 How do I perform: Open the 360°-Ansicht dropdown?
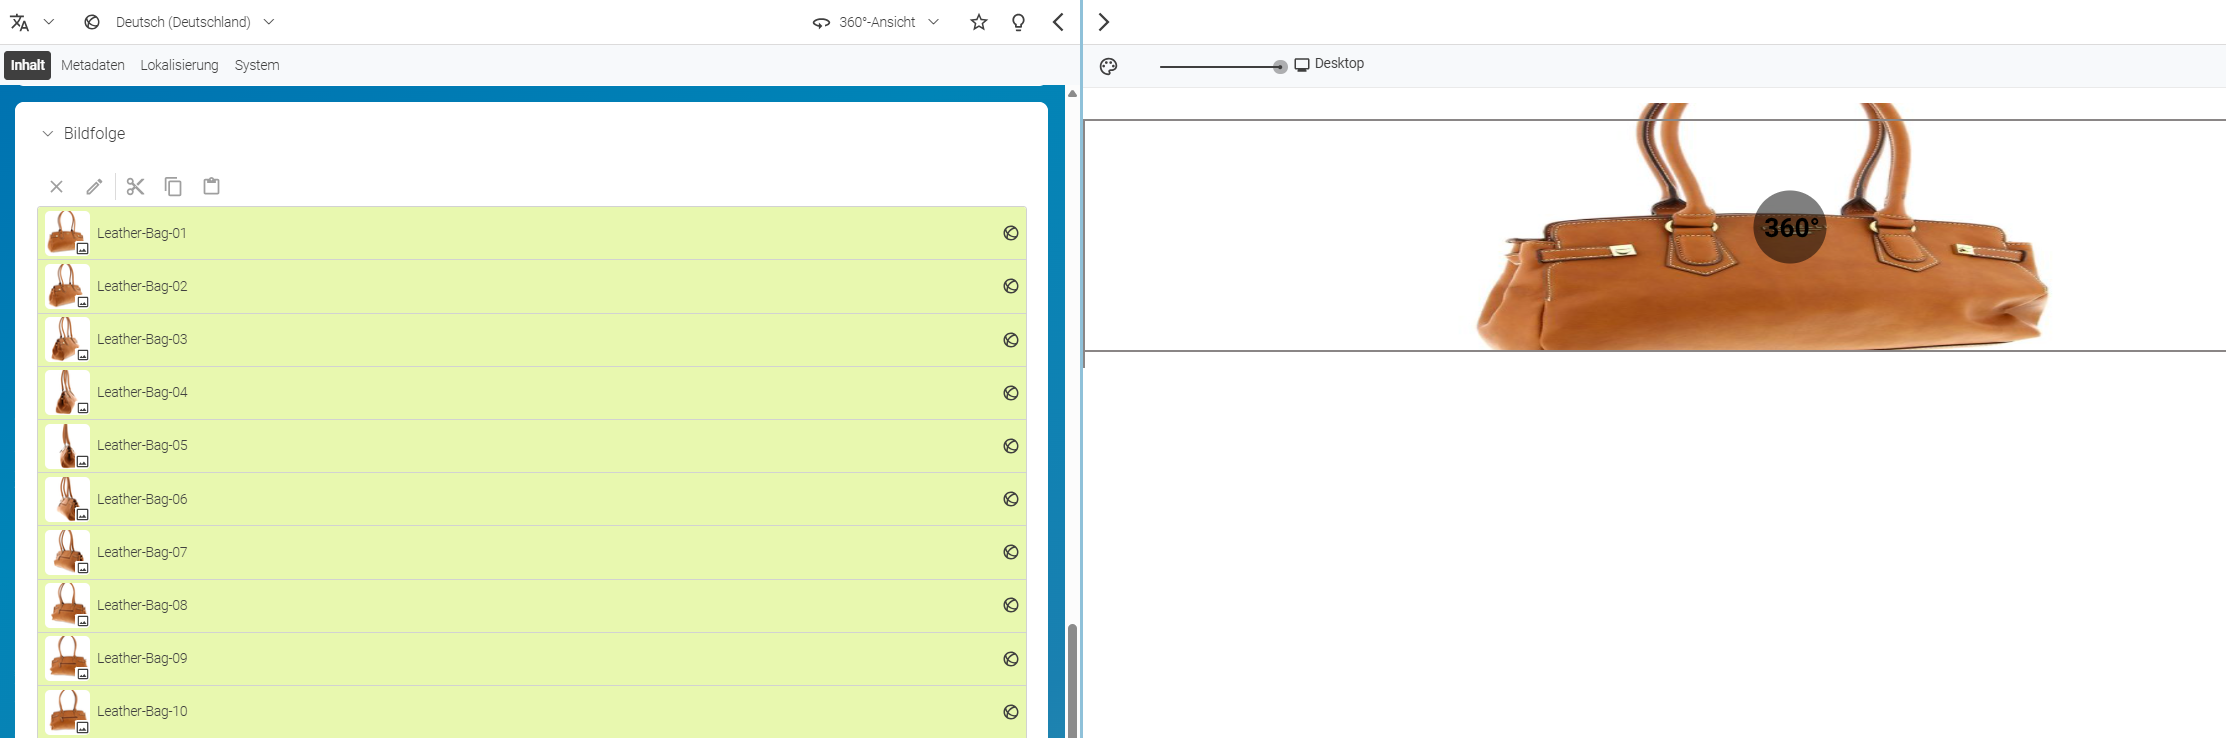tap(876, 22)
